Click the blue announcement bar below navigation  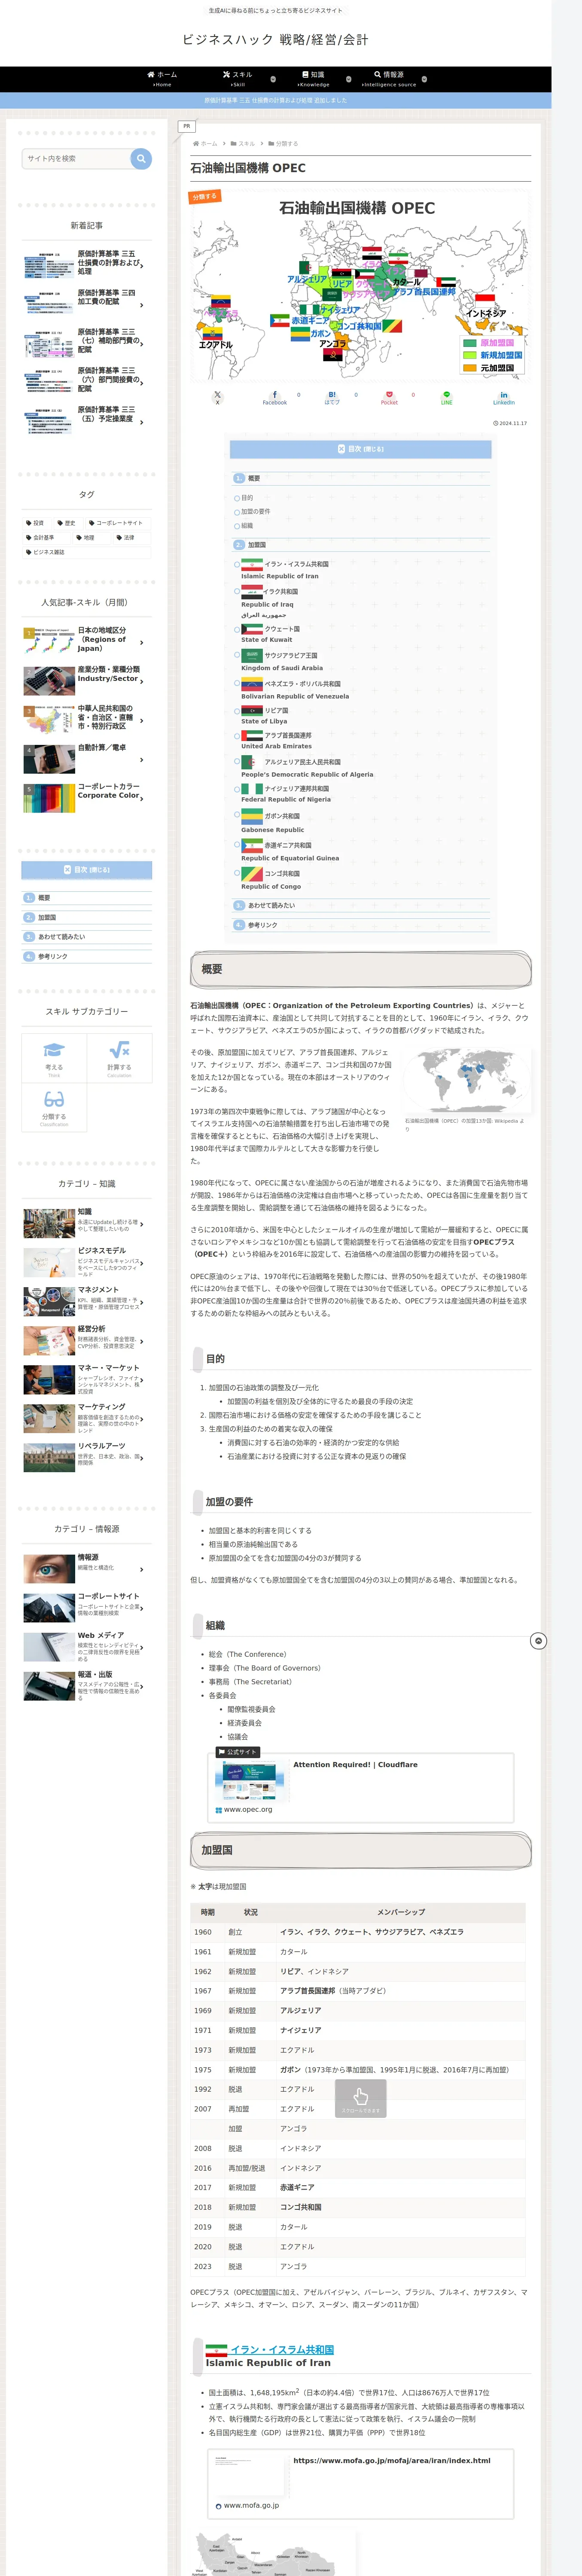click(276, 101)
